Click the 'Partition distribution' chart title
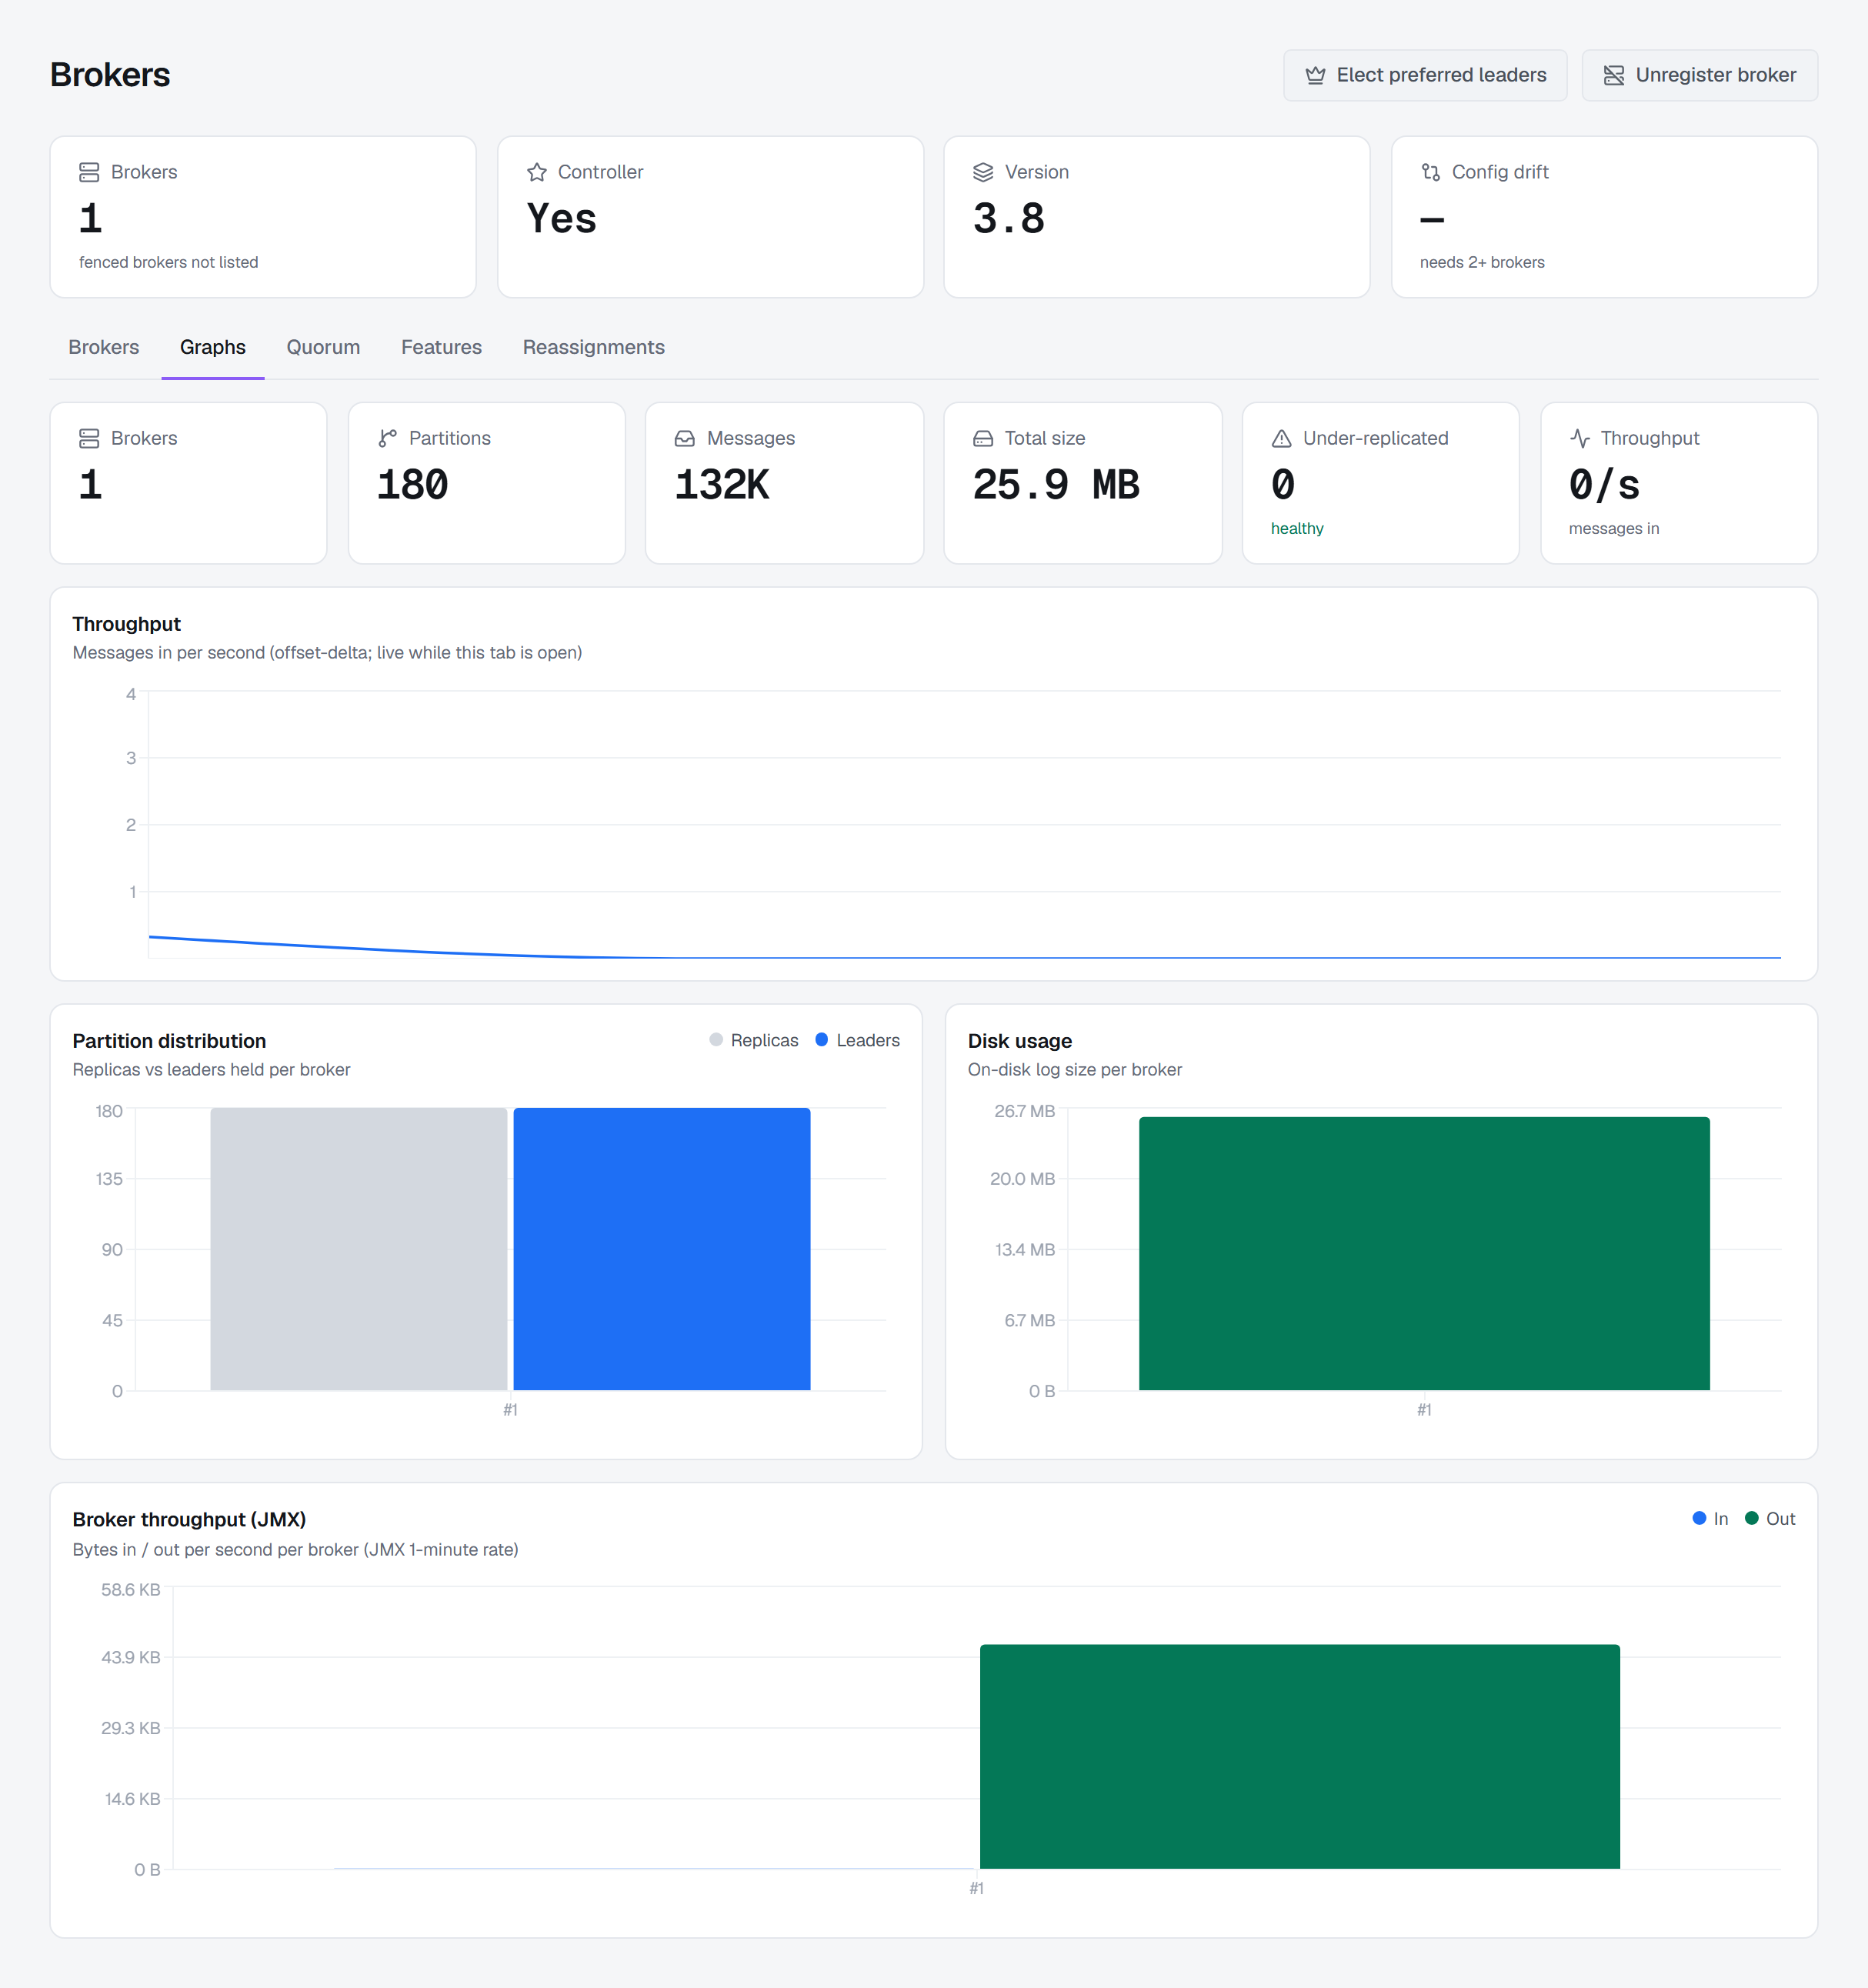Screen dimensions: 1868x1988 point(169,1041)
